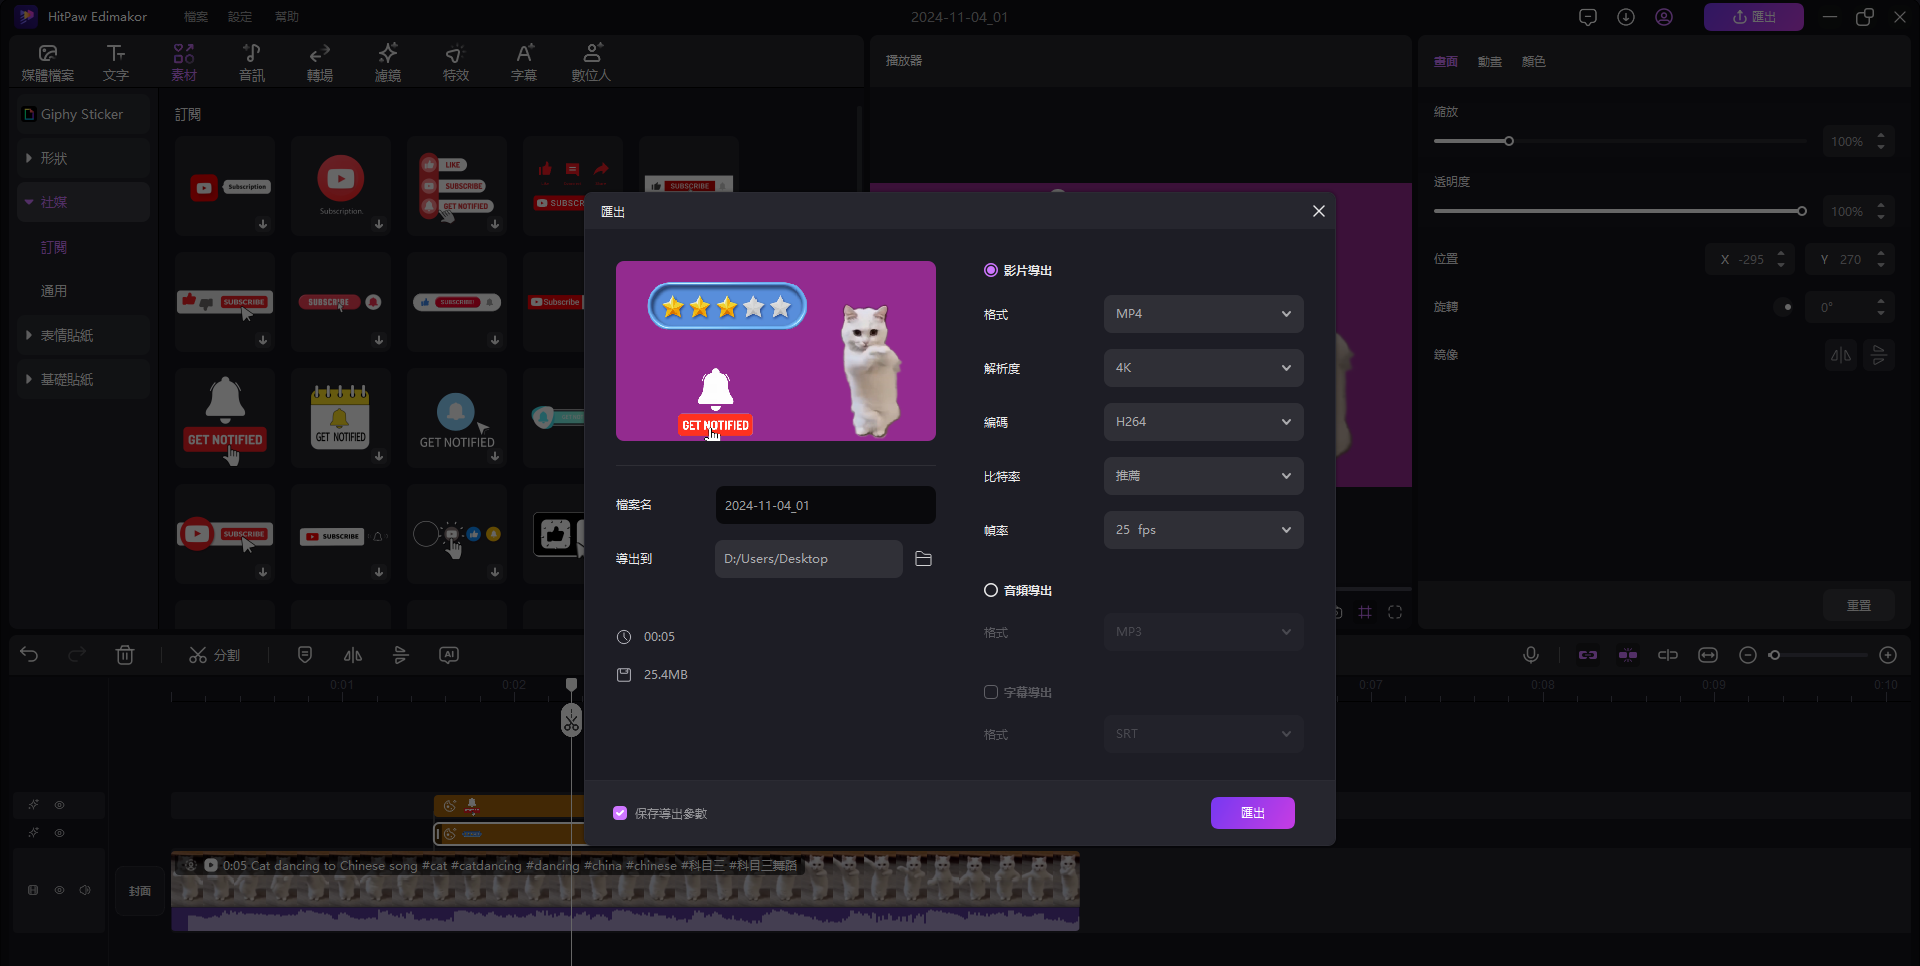Open the Giphy Sticker category
Screen dimensions: 1920x966
coord(84,114)
